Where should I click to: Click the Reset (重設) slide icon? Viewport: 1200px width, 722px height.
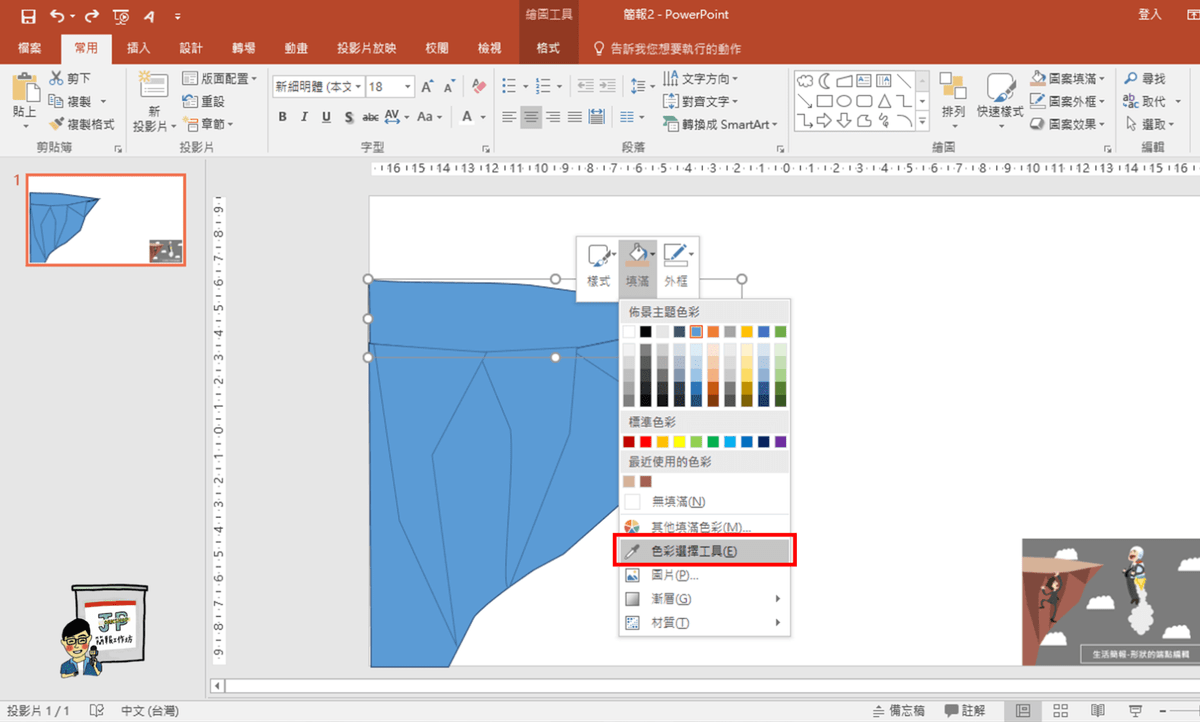coord(190,101)
